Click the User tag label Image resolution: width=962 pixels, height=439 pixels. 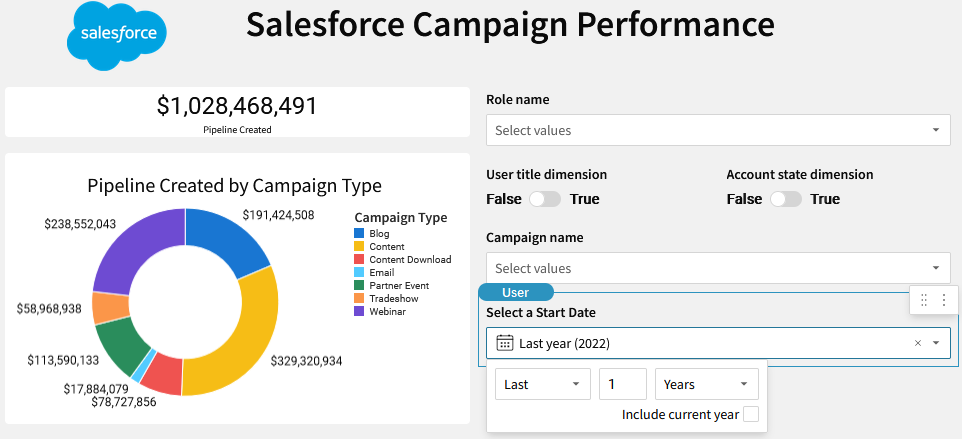tap(515, 292)
